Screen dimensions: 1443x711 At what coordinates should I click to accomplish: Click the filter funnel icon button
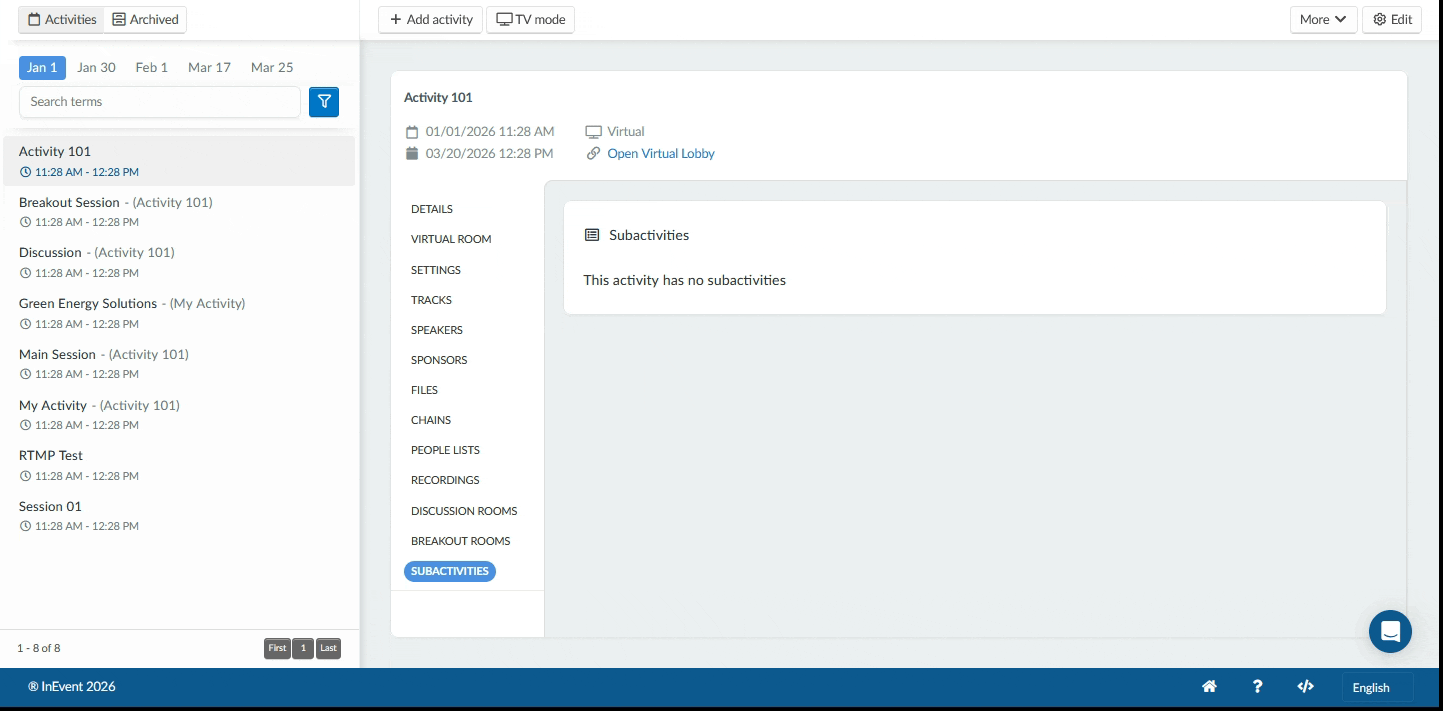click(x=324, y=102)
